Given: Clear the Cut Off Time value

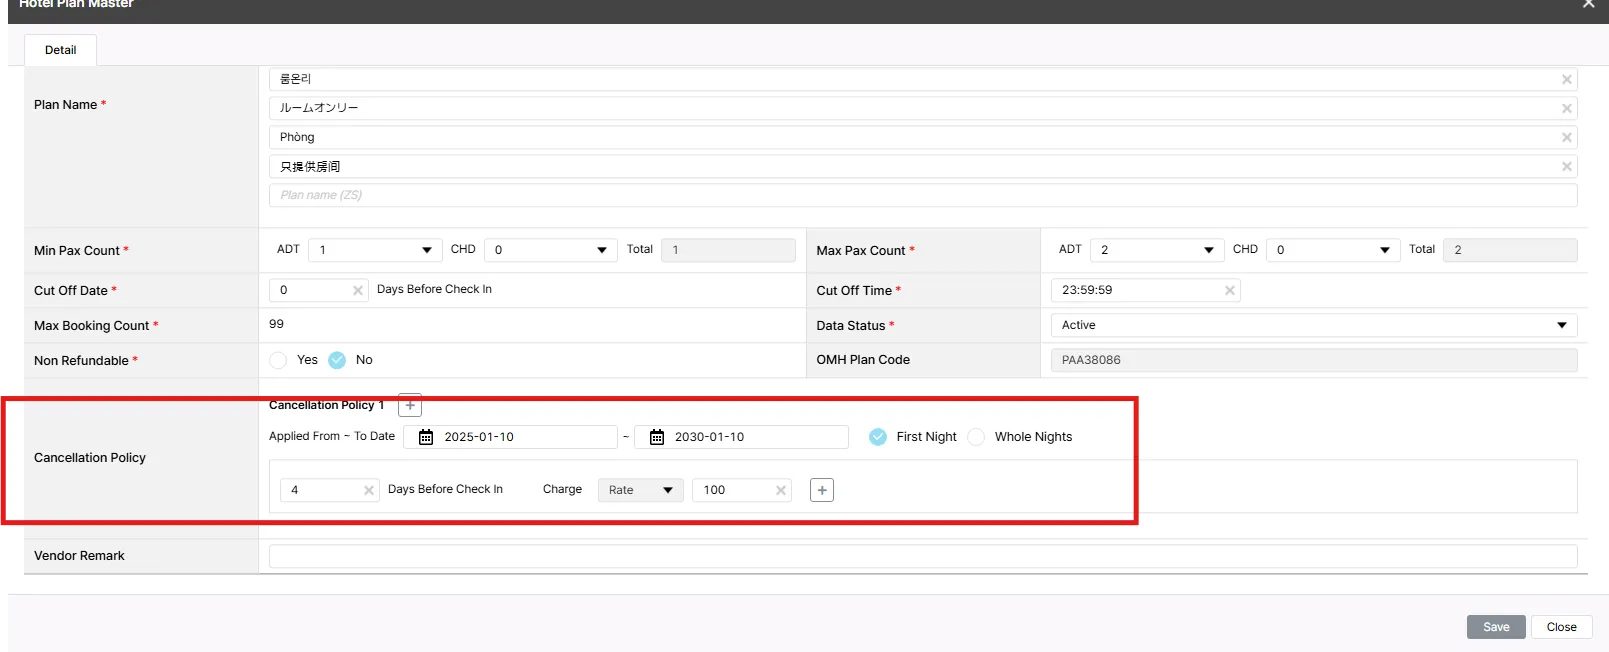Looking at the screenshot, I should [x=1229, y=290].
